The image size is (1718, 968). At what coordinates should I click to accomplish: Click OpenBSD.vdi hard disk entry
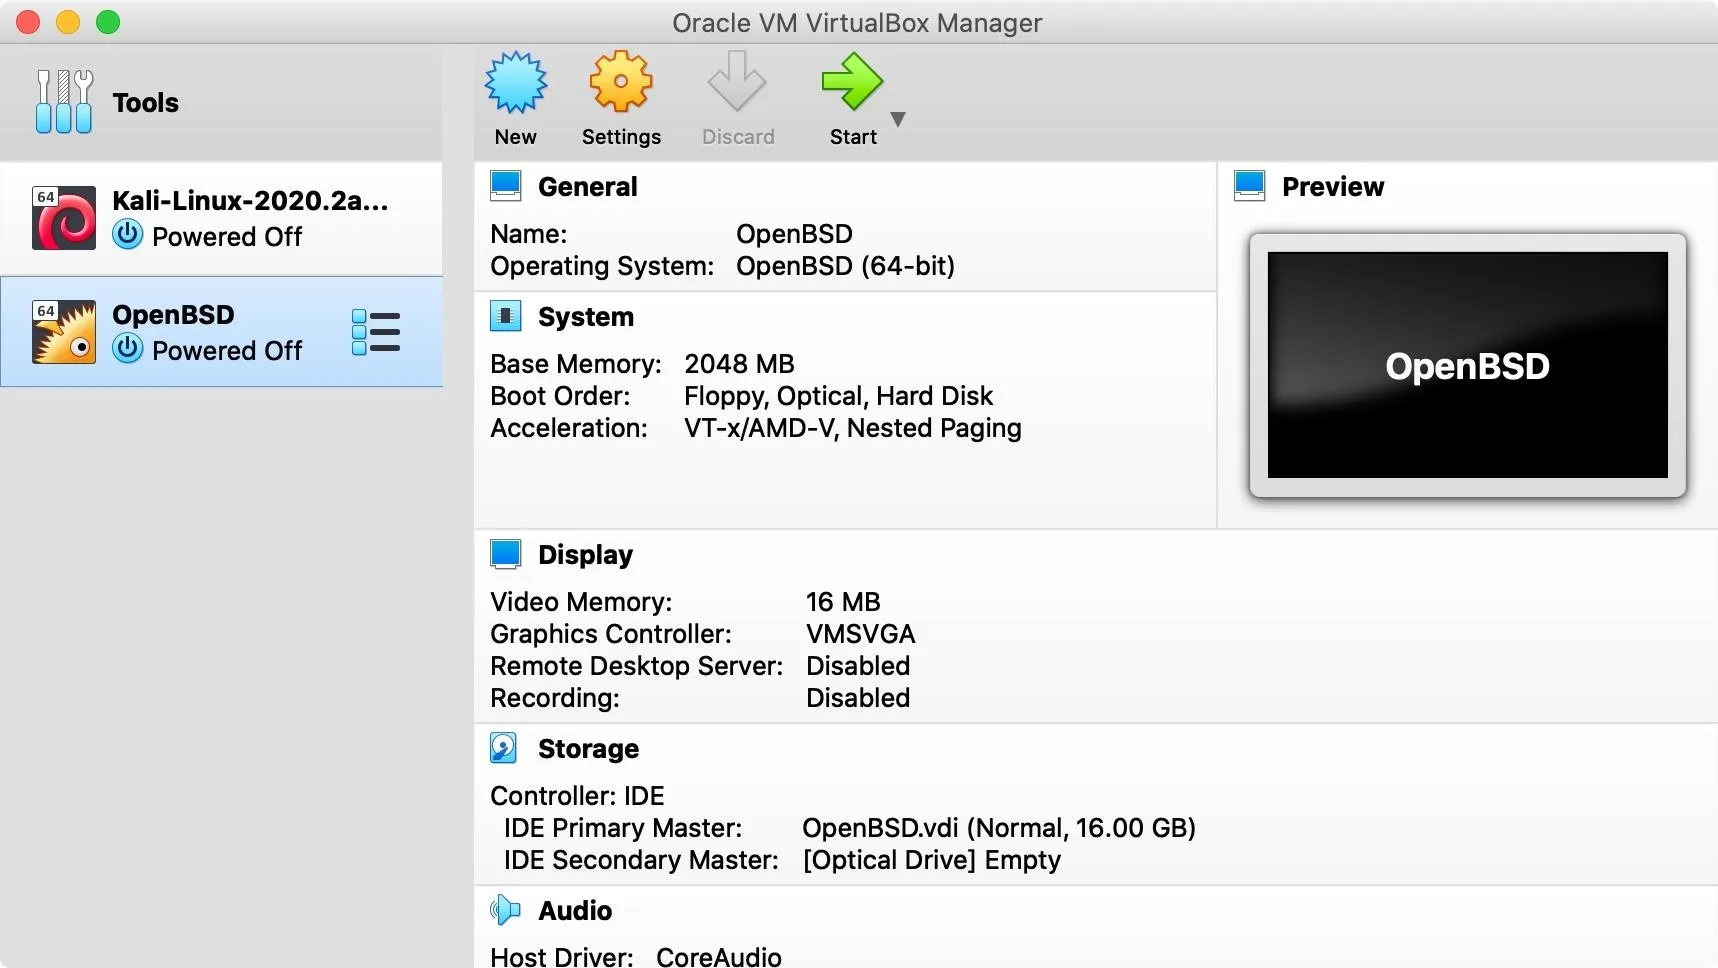click(999, 828)
